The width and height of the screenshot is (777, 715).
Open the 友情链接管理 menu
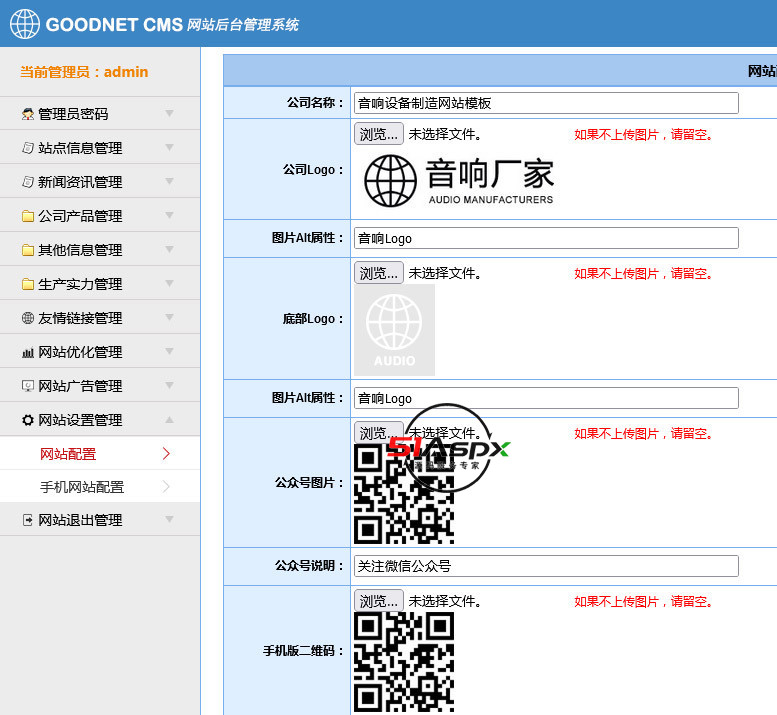click(100, 317)
